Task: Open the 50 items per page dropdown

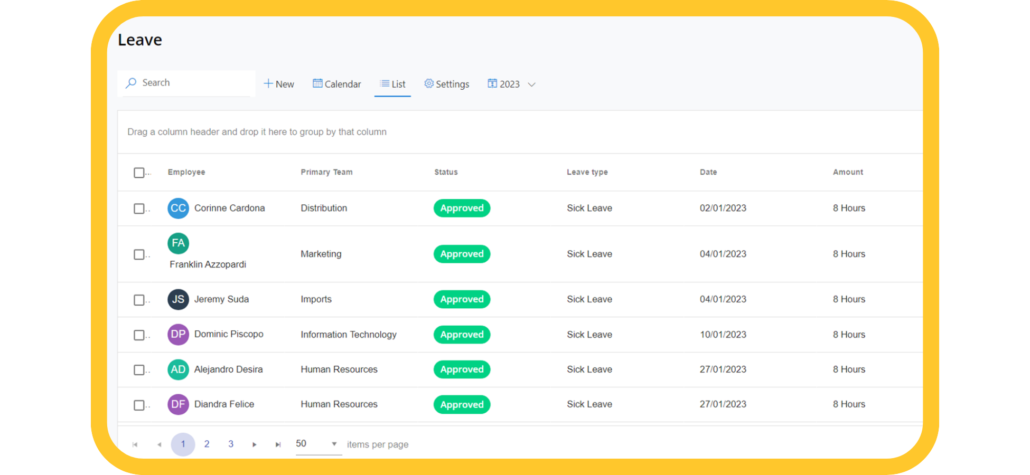Action: [x=317, y=444]
